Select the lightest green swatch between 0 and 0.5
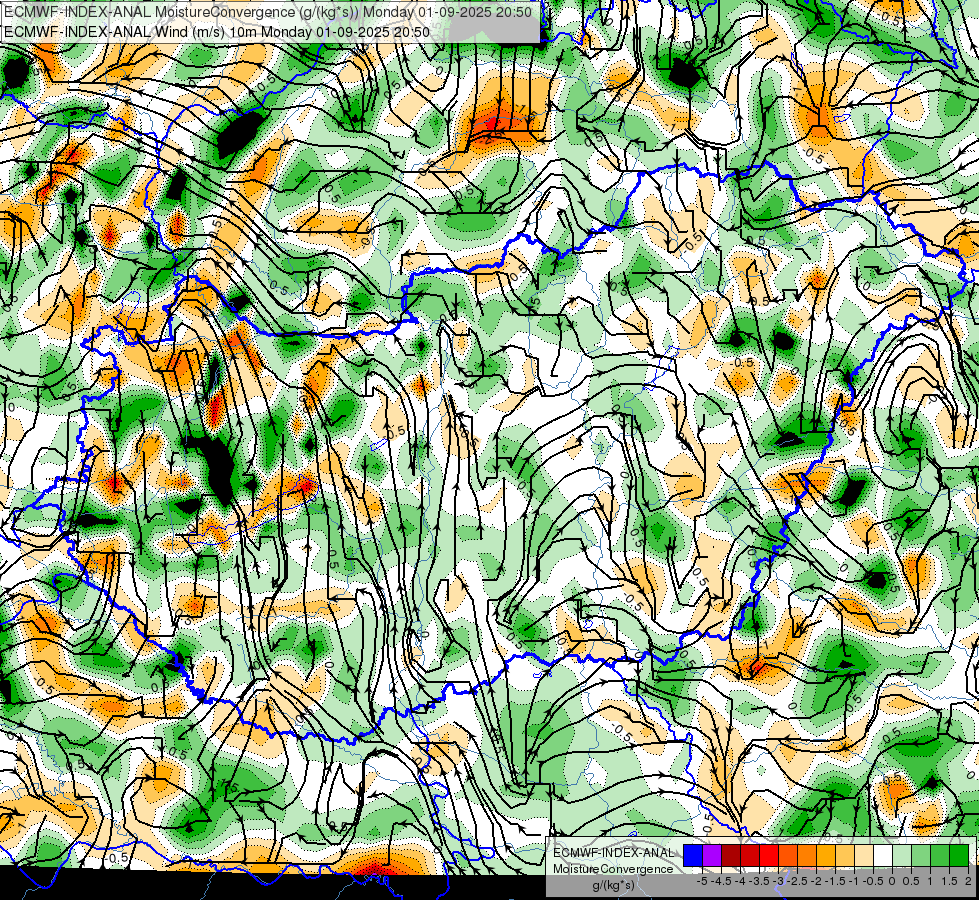The height and width of the screenshot is (900, 979). 902,856
